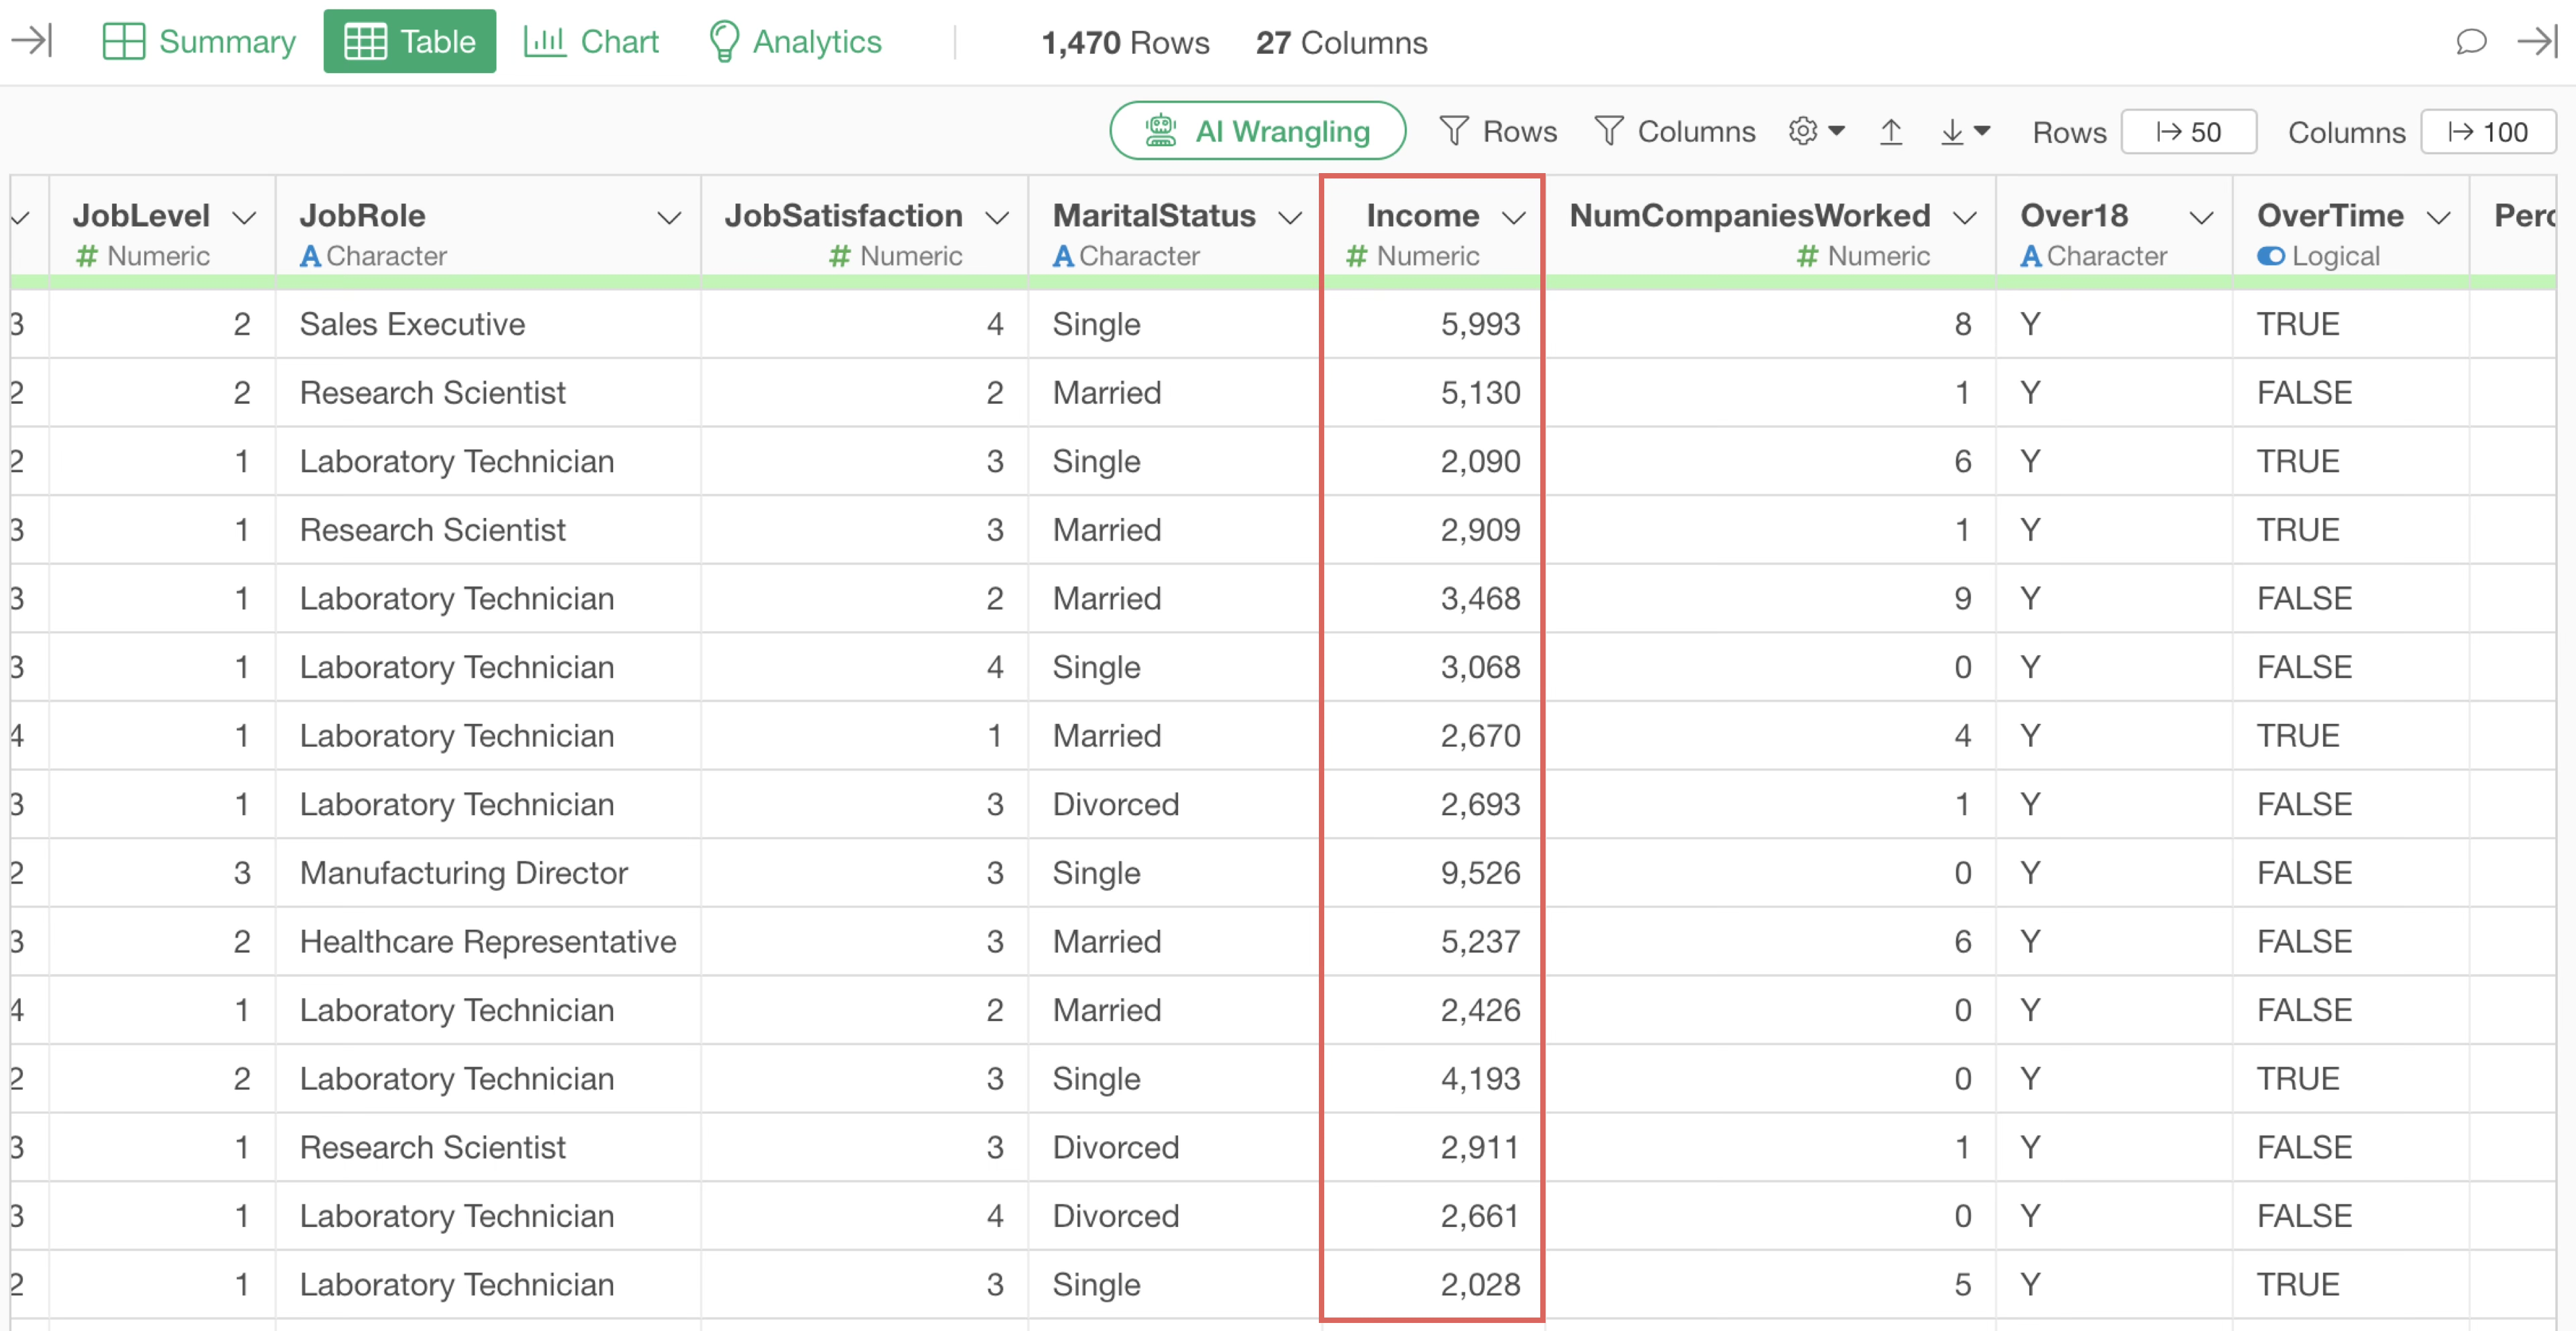This screenshot has height=1331, width=2576.
Task: Click the Rows filter funnel icon
Action: pos(1454,131)
